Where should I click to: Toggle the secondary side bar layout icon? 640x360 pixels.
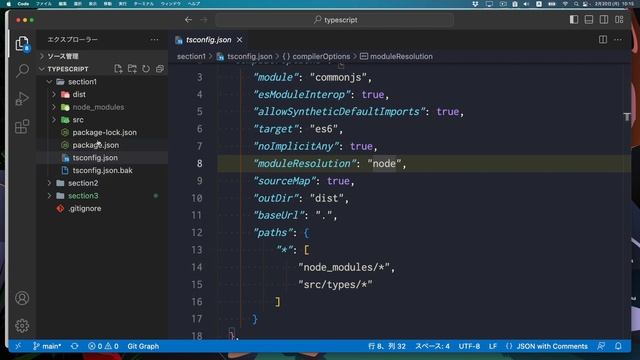point(604,20)
